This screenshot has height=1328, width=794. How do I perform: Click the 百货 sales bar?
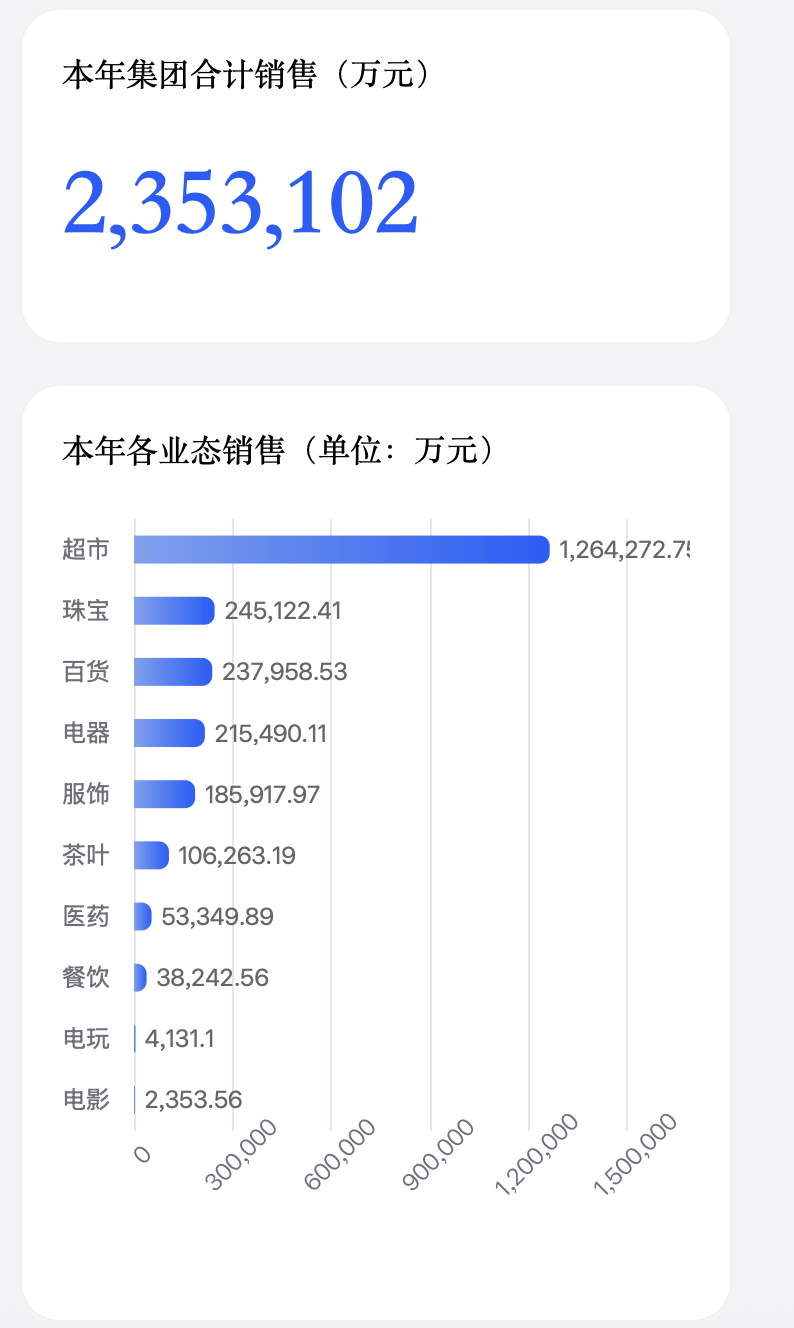tap(172, 672)
